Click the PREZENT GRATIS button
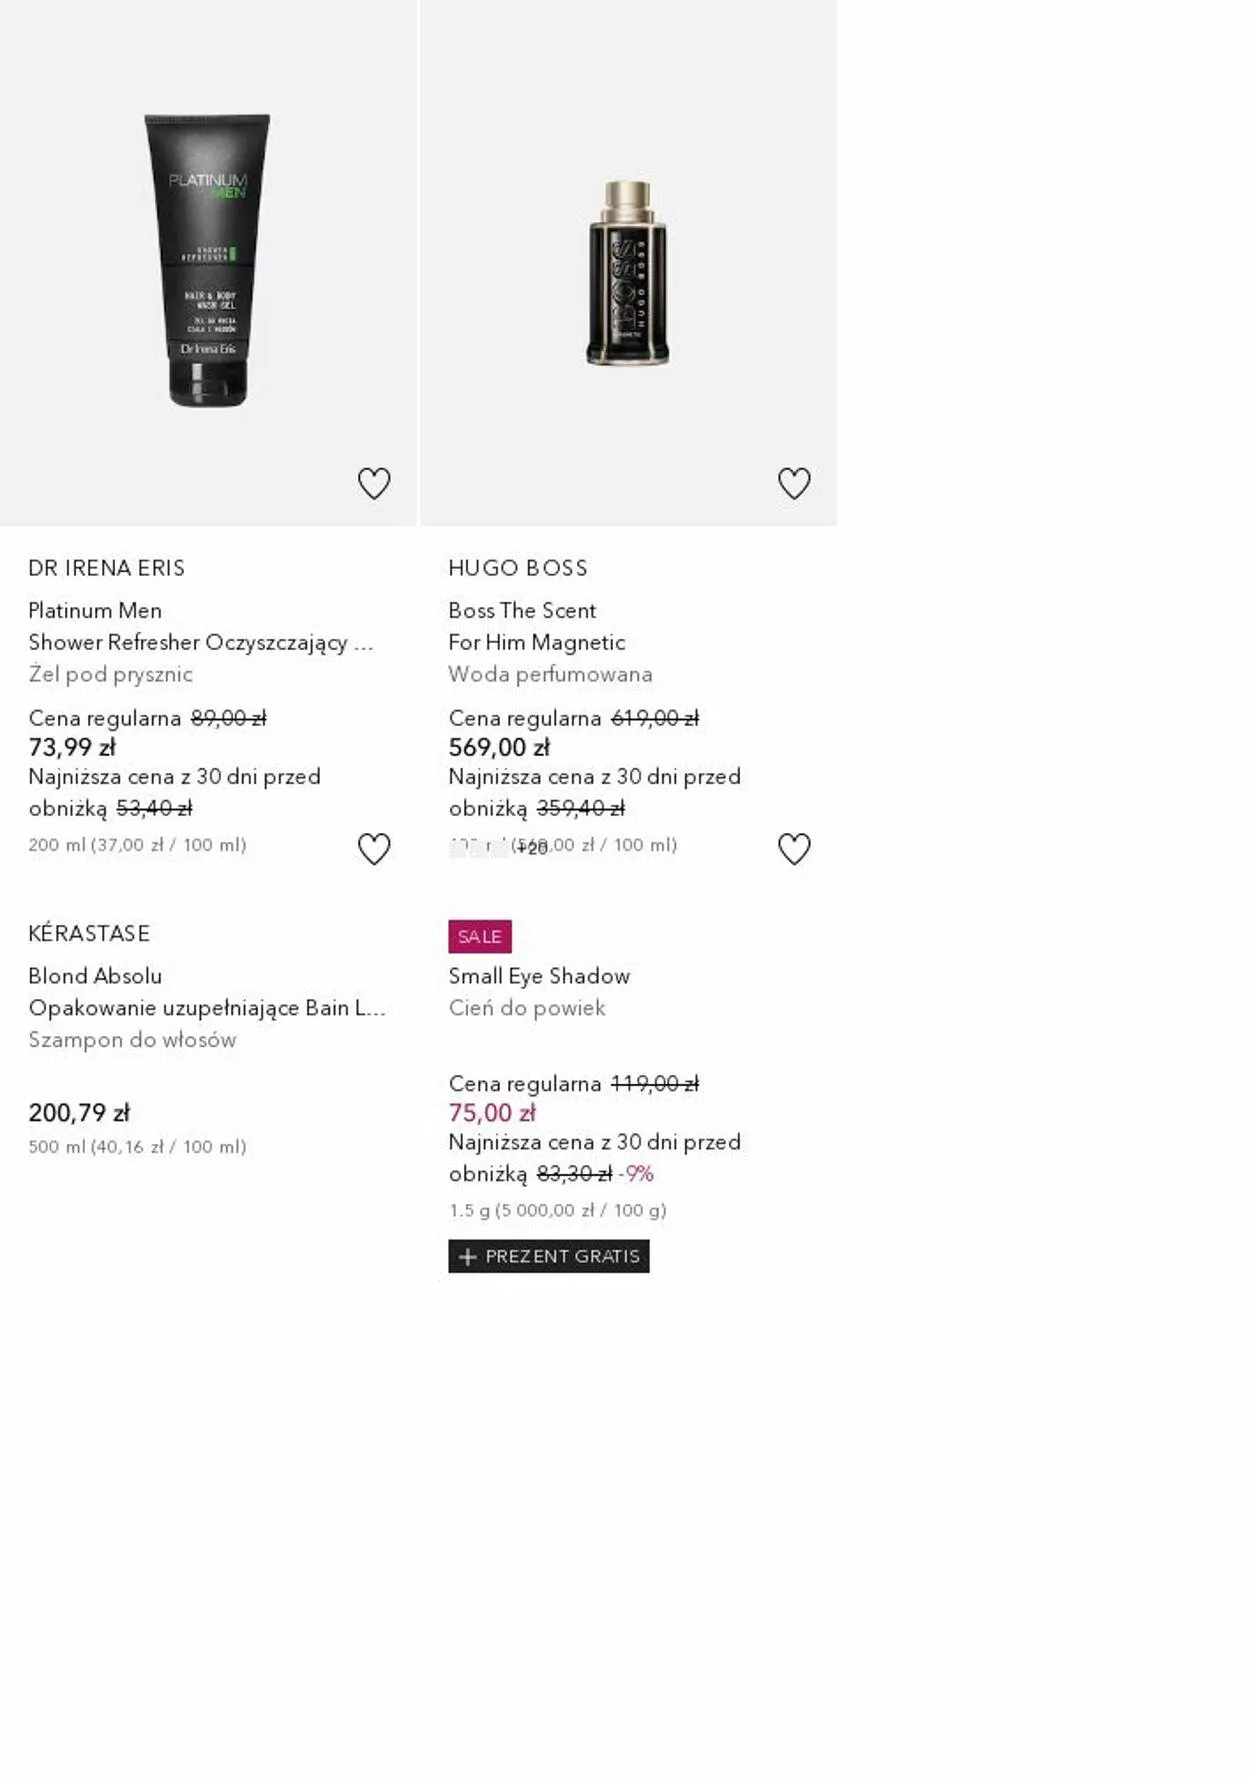The height and width of the screenshot is (1778, 1250). pos(549,1257)
